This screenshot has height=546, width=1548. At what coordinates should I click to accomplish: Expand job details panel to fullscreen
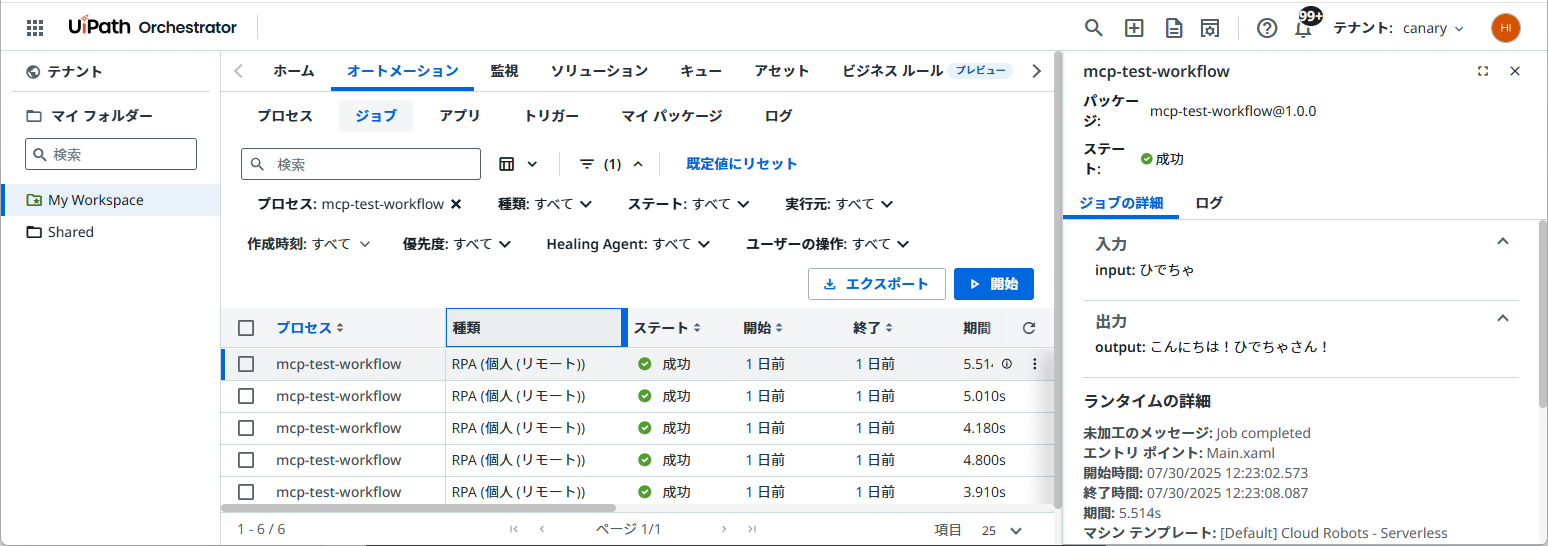[x=1483, y=72]
